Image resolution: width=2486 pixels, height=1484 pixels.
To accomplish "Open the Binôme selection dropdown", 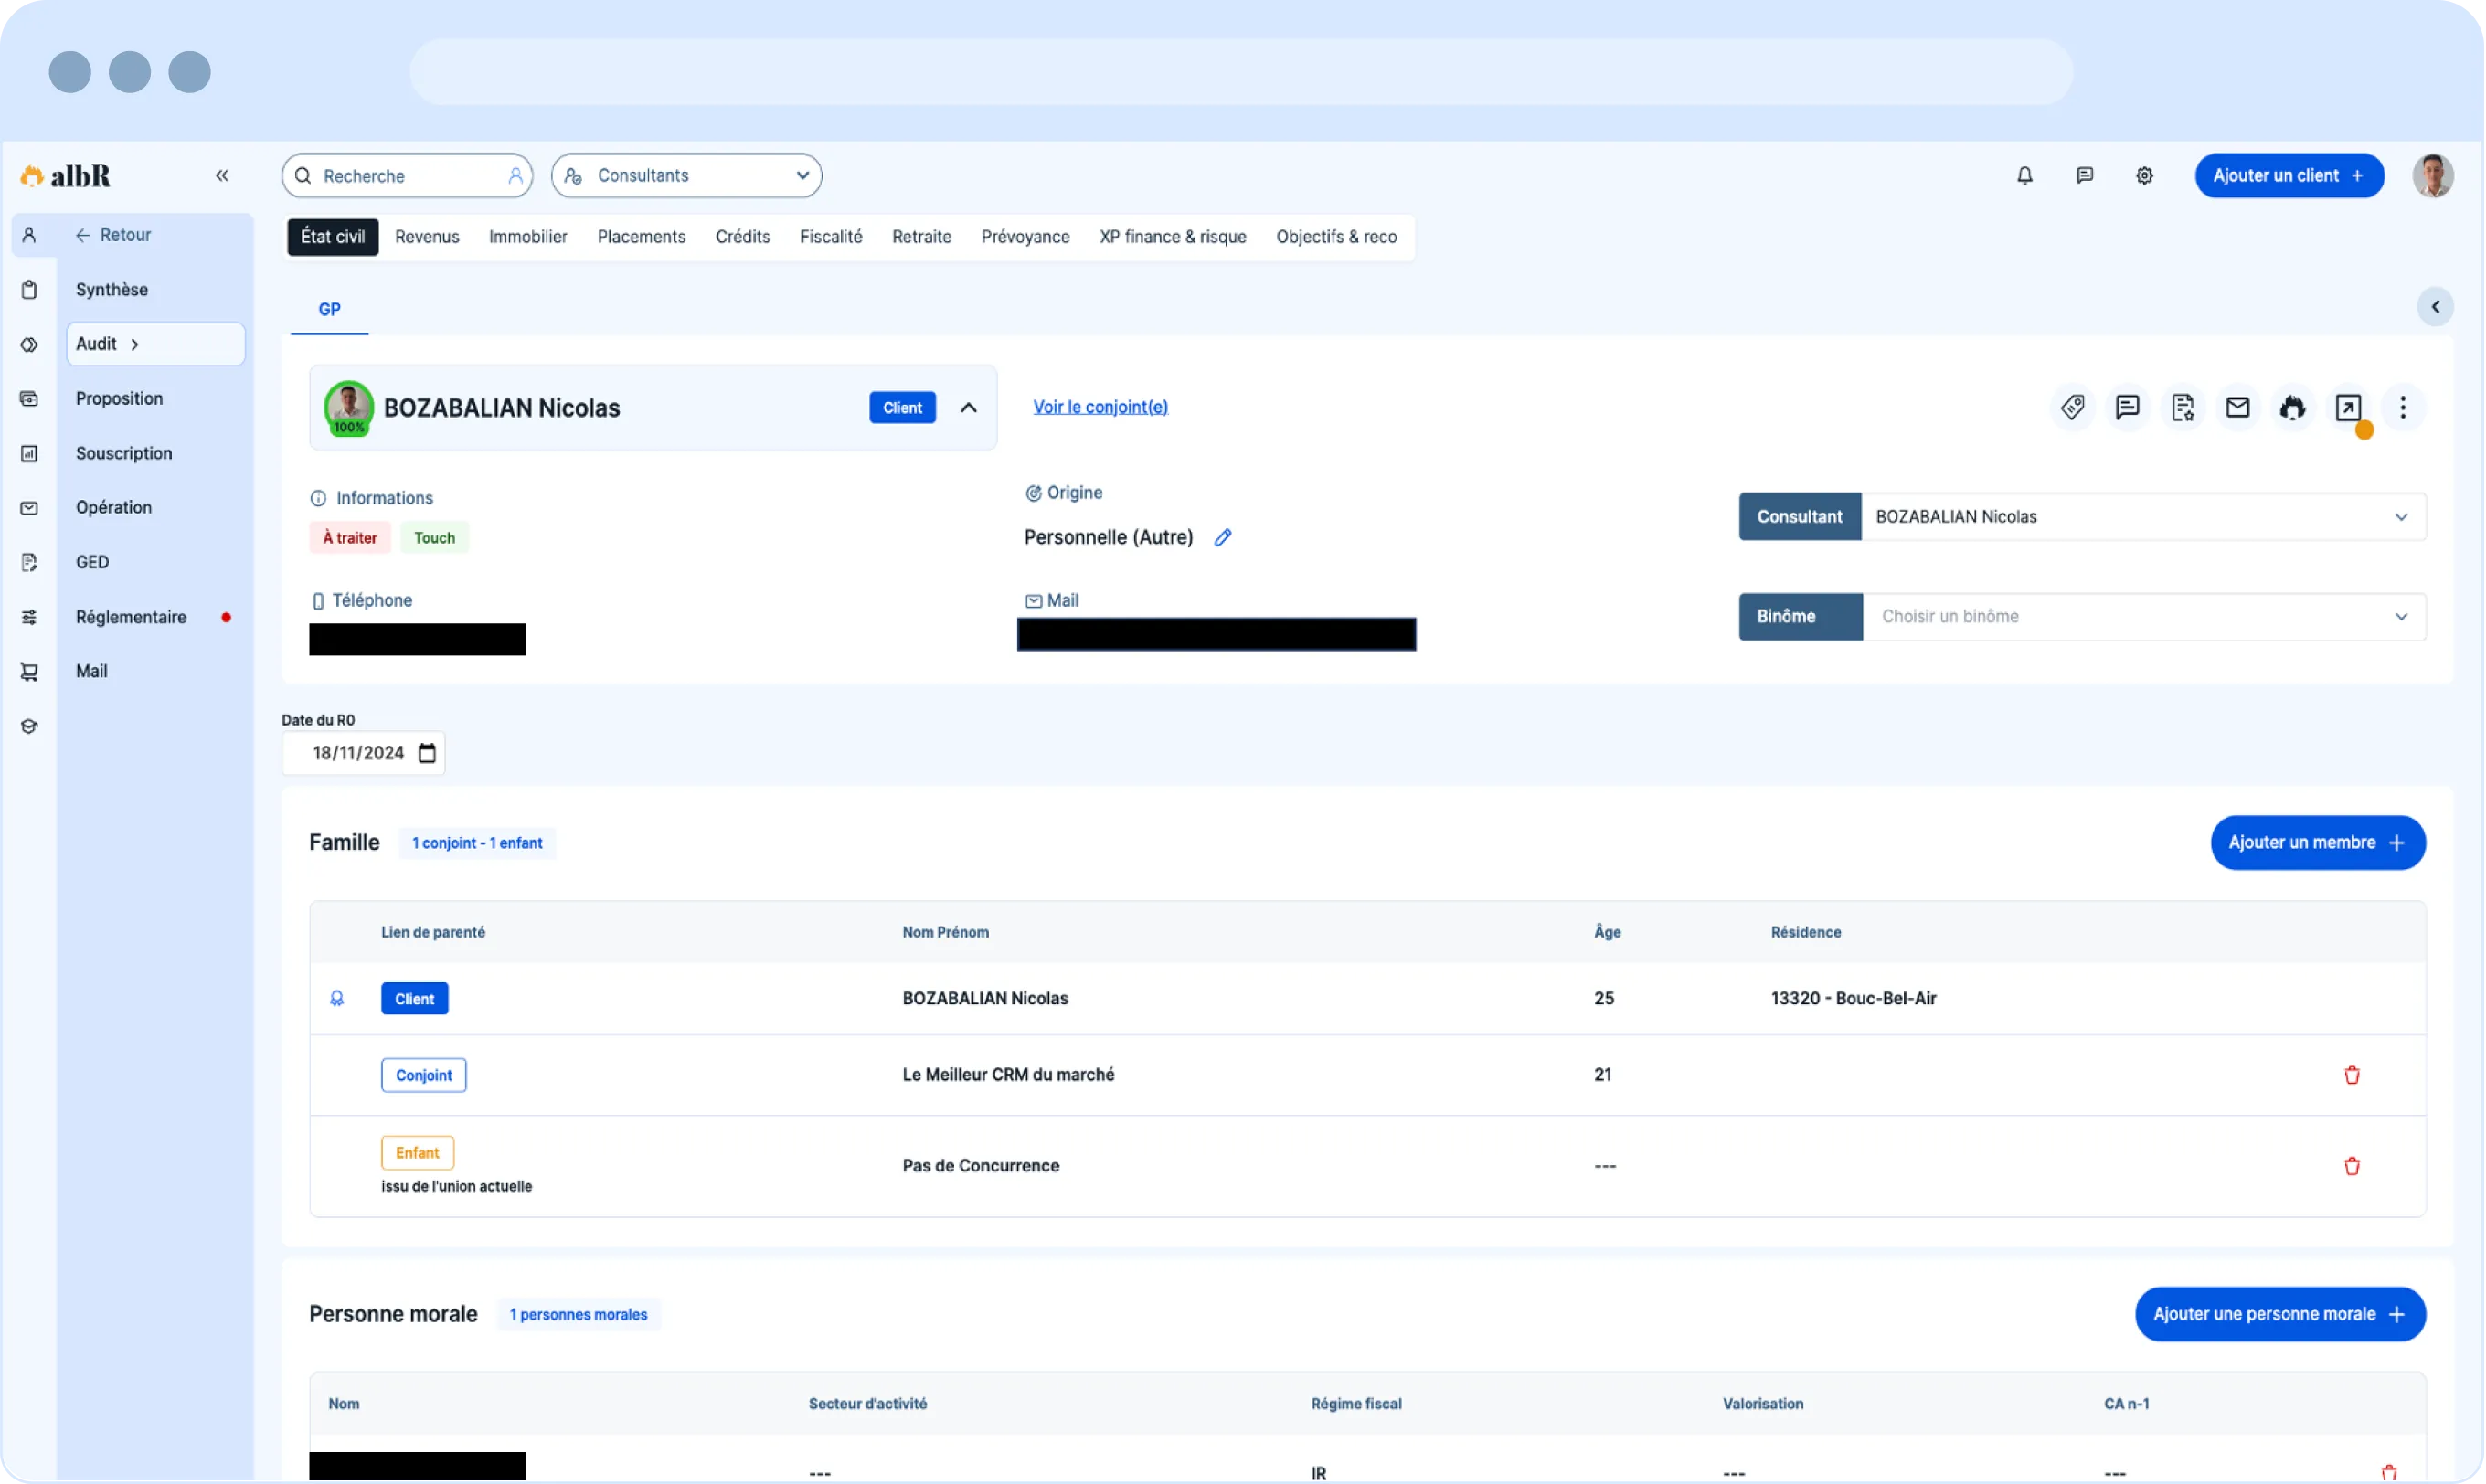I will click(x=2142, y=617).
